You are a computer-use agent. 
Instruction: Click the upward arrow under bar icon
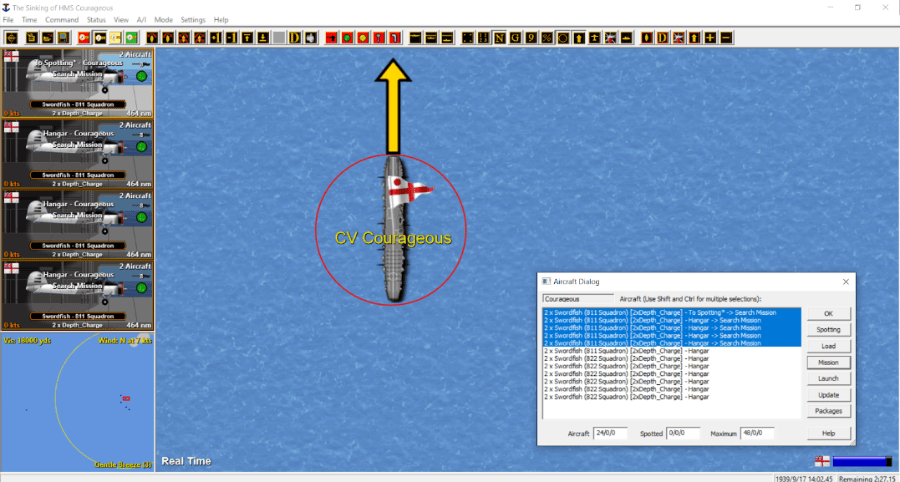pyautogui.click(x=247, y=38)
